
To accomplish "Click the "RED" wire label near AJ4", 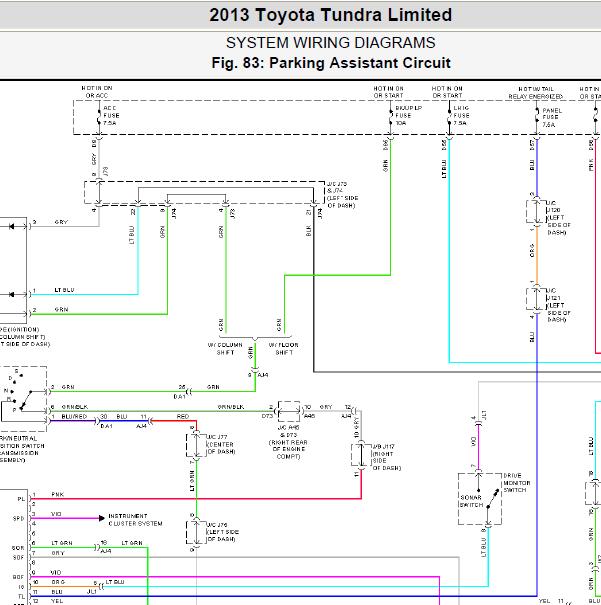I will 182,417.
